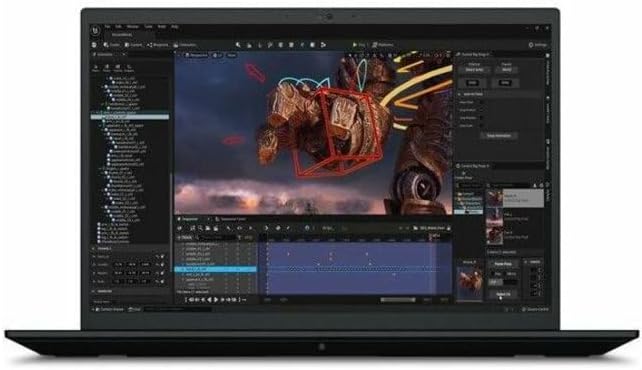Click the large selected pose preview thumbnail
The image size is (642, 370).
click(x=469, y=283)
